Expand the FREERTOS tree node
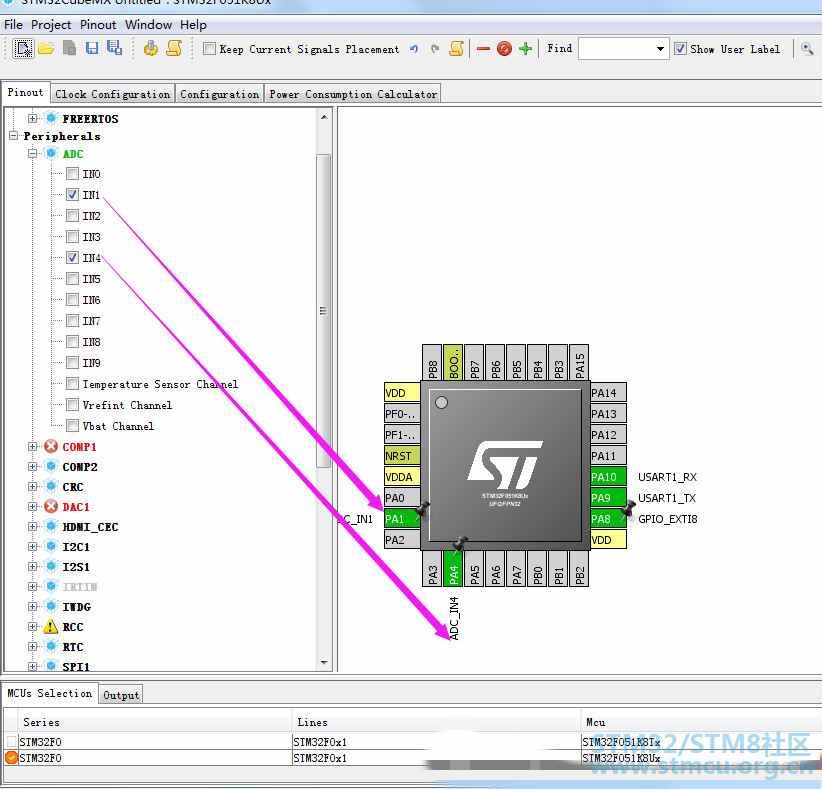The width and height of the screenshot is (822, 789). [x=33, y=118]
